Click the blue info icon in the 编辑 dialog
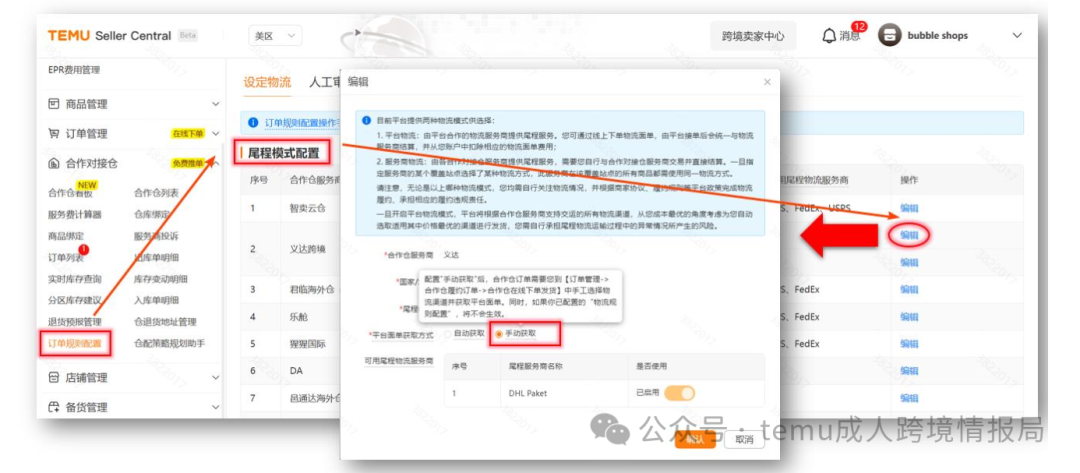Viewport: 1080px width, 473px height. [x=367, y=120]
